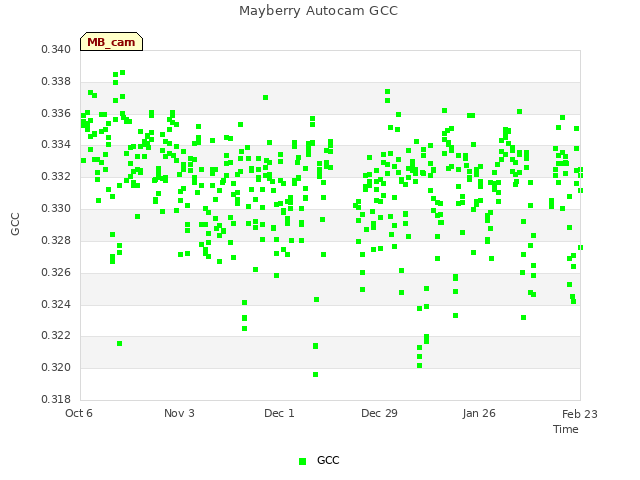This screenshot has height=480, width=640.
Task: Click the 0.326 y-axis tick label
Action: tap(56, 272)
